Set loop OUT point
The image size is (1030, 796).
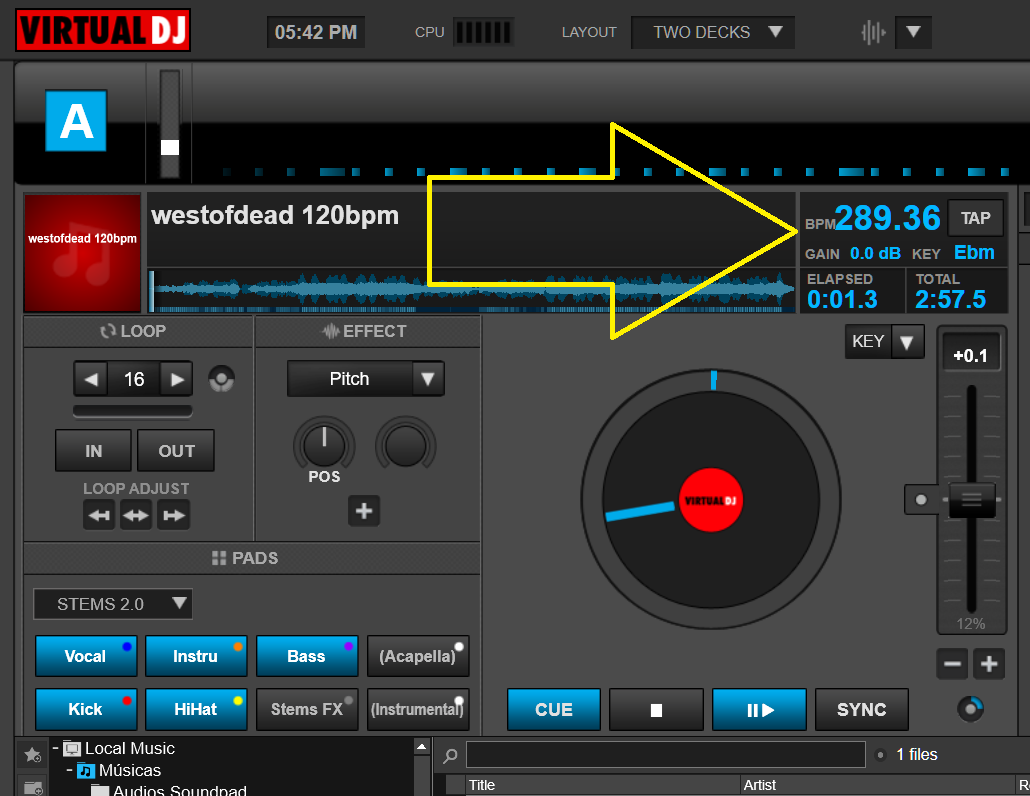pos(176,451)
